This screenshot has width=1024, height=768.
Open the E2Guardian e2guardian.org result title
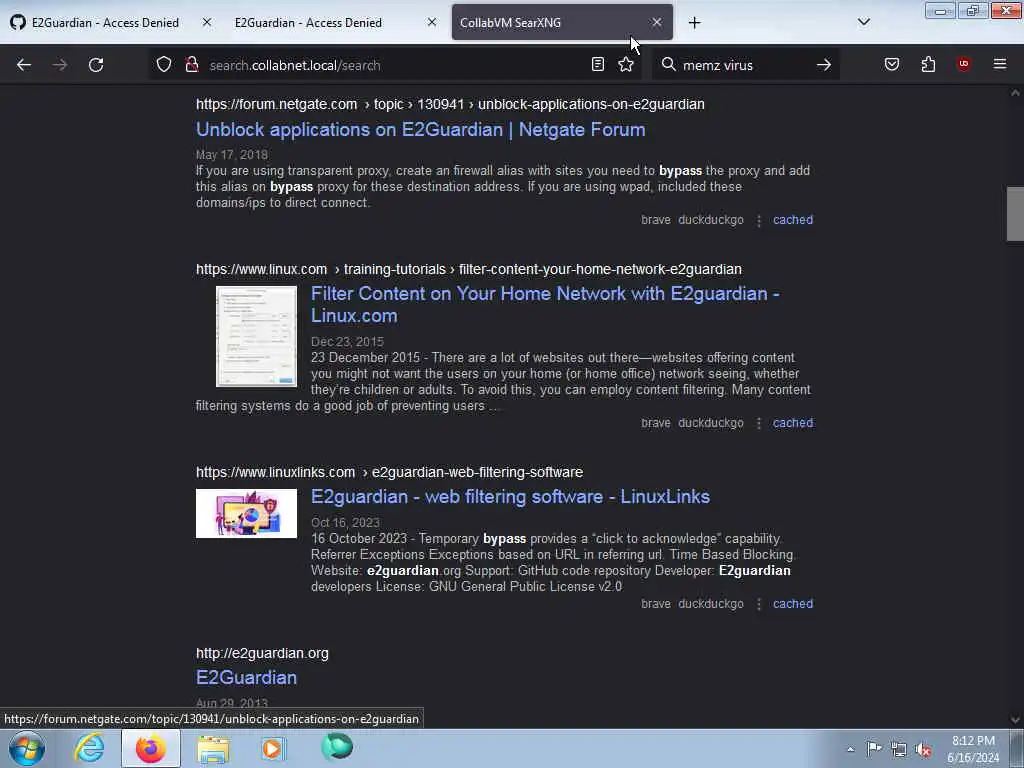point(246,677)
